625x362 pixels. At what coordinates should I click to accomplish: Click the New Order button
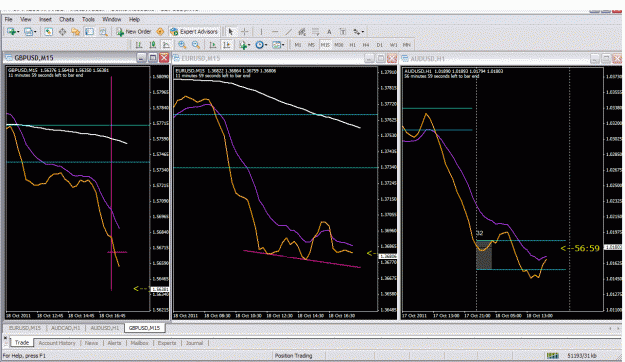[x=134, y=31]
